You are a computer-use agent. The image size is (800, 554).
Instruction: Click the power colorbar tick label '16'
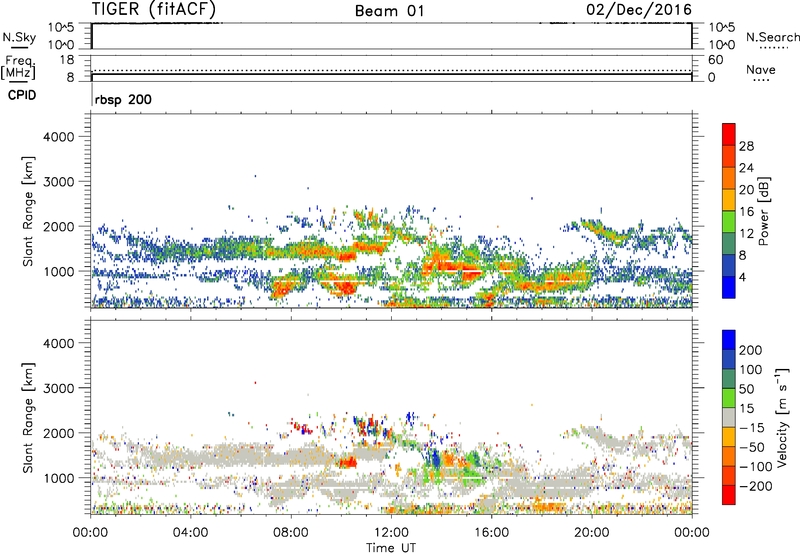(746, 212)
